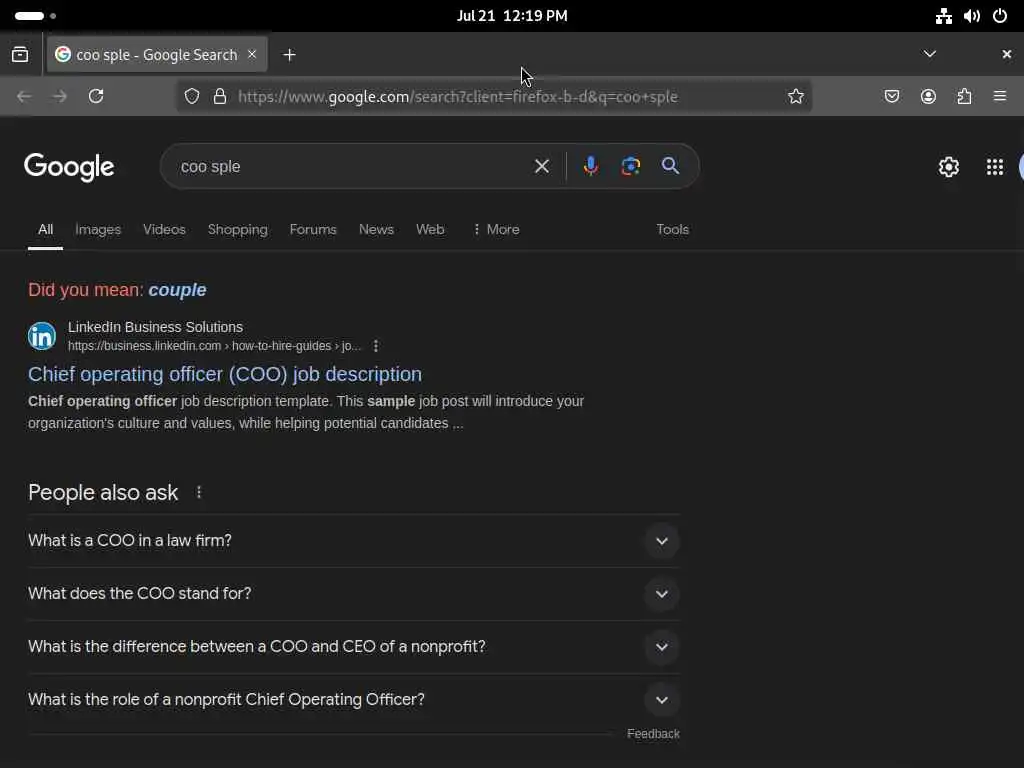Open LinkedIn result options three dots
Viewport: 1024px width, 768px height.
tap(376, 346)
